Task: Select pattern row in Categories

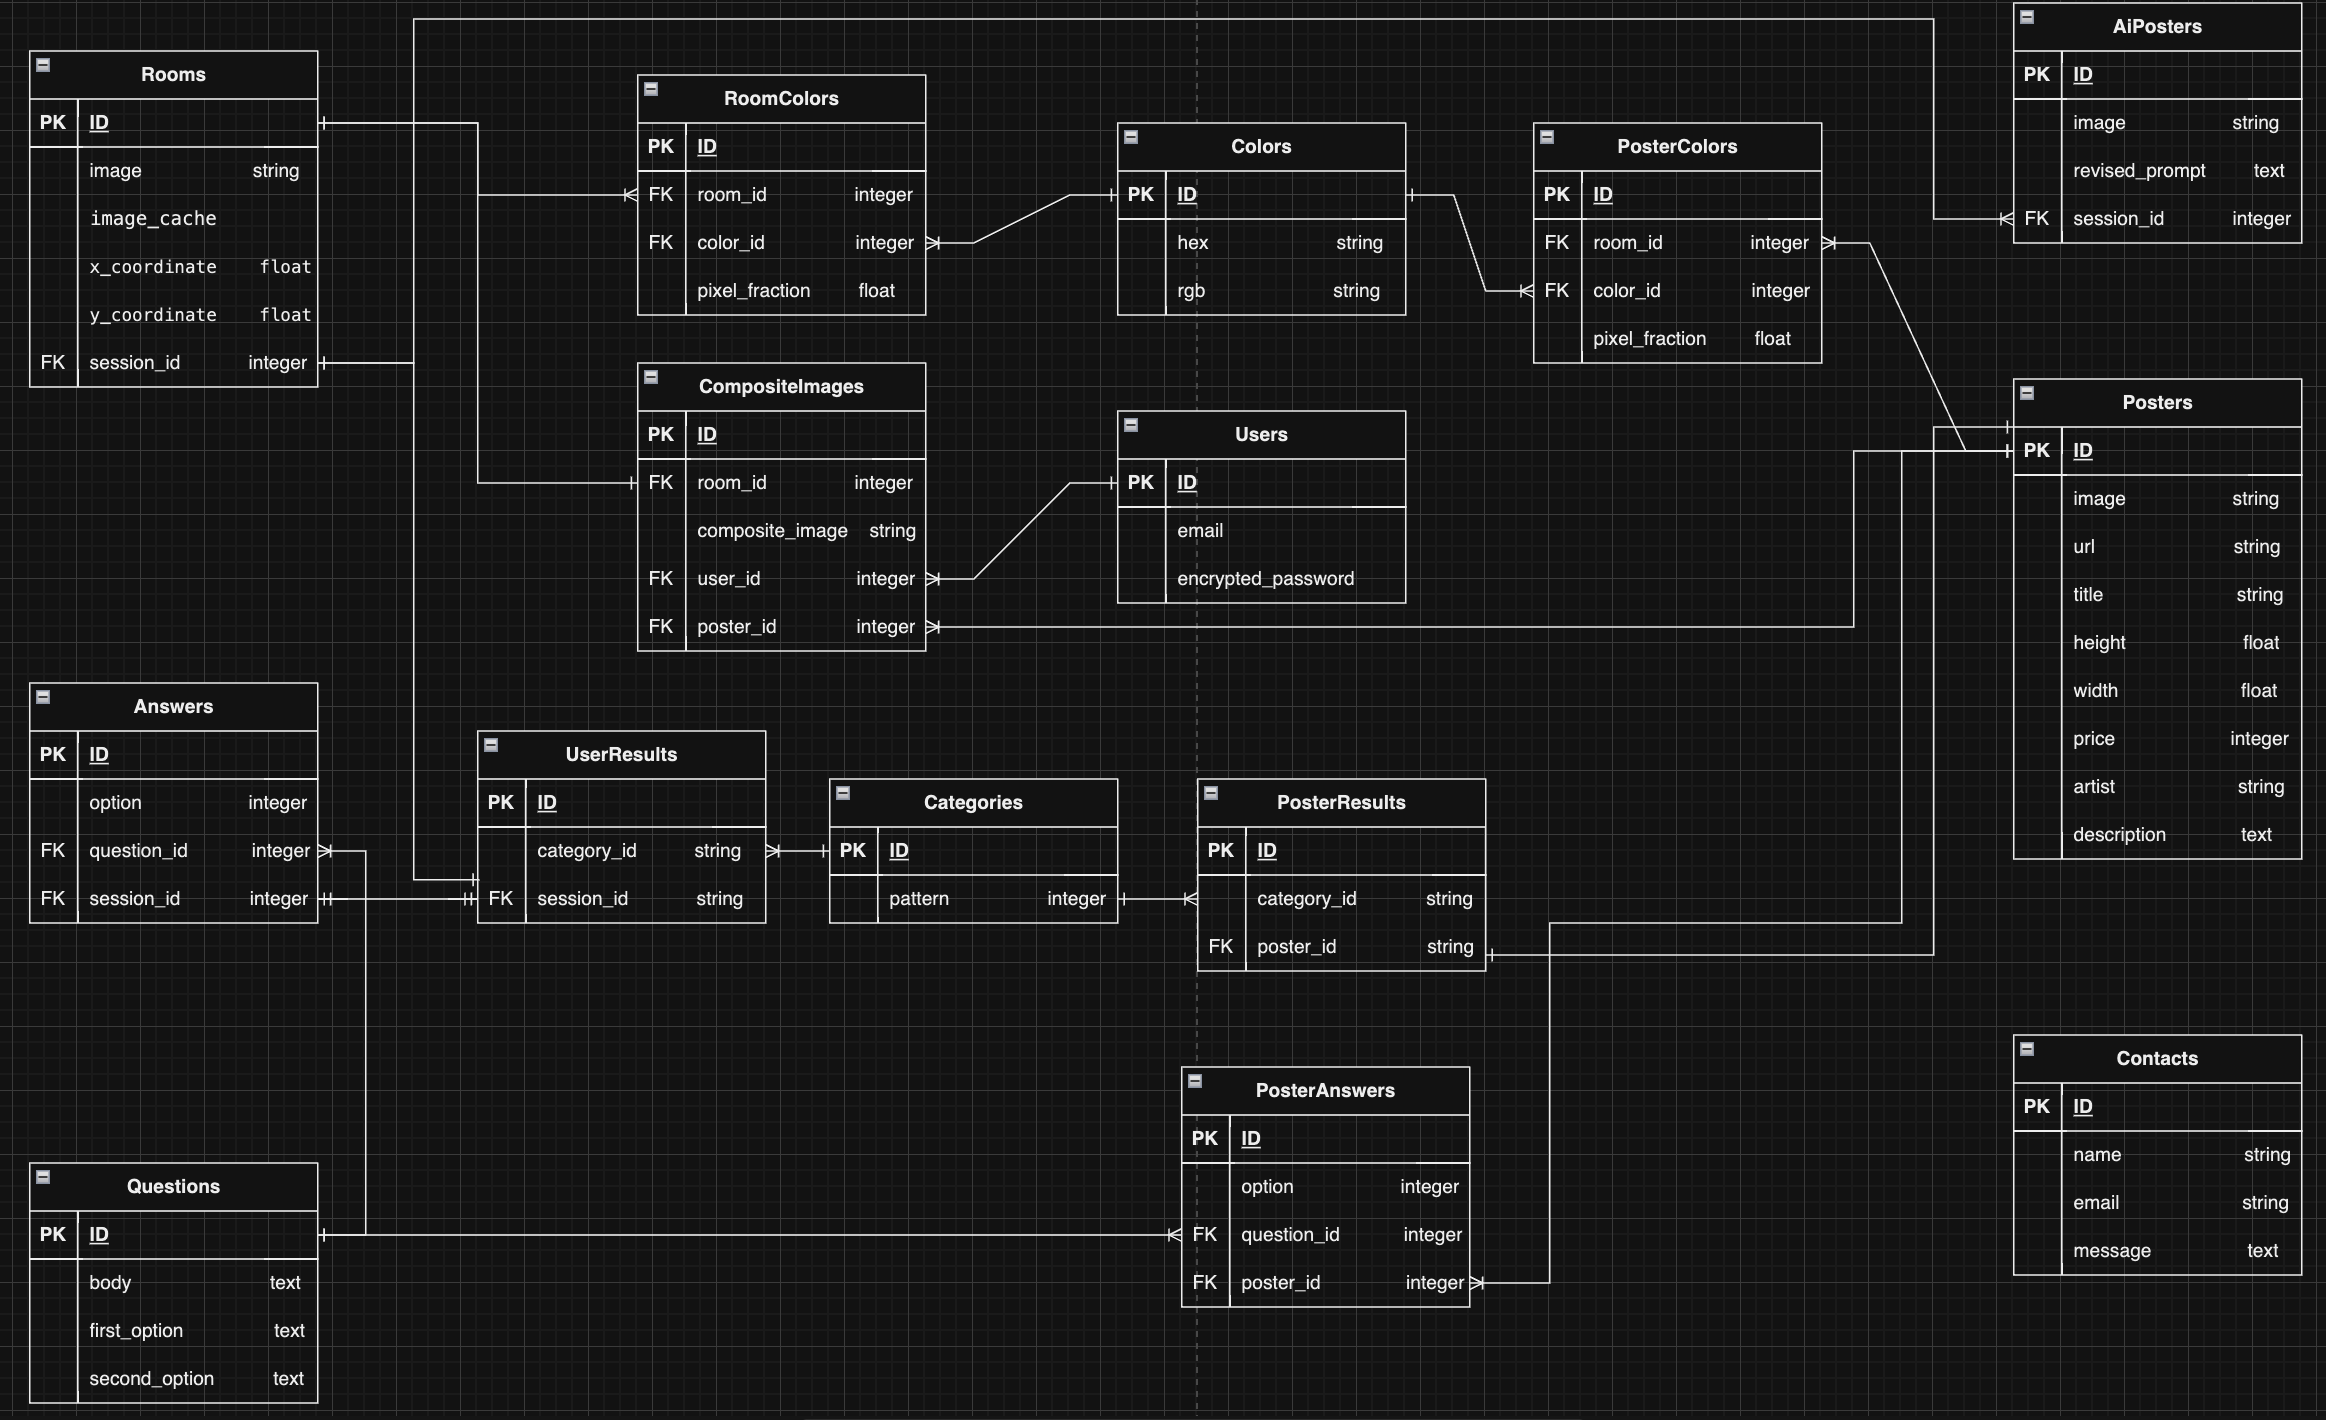Action: click(x=973, y=899)
